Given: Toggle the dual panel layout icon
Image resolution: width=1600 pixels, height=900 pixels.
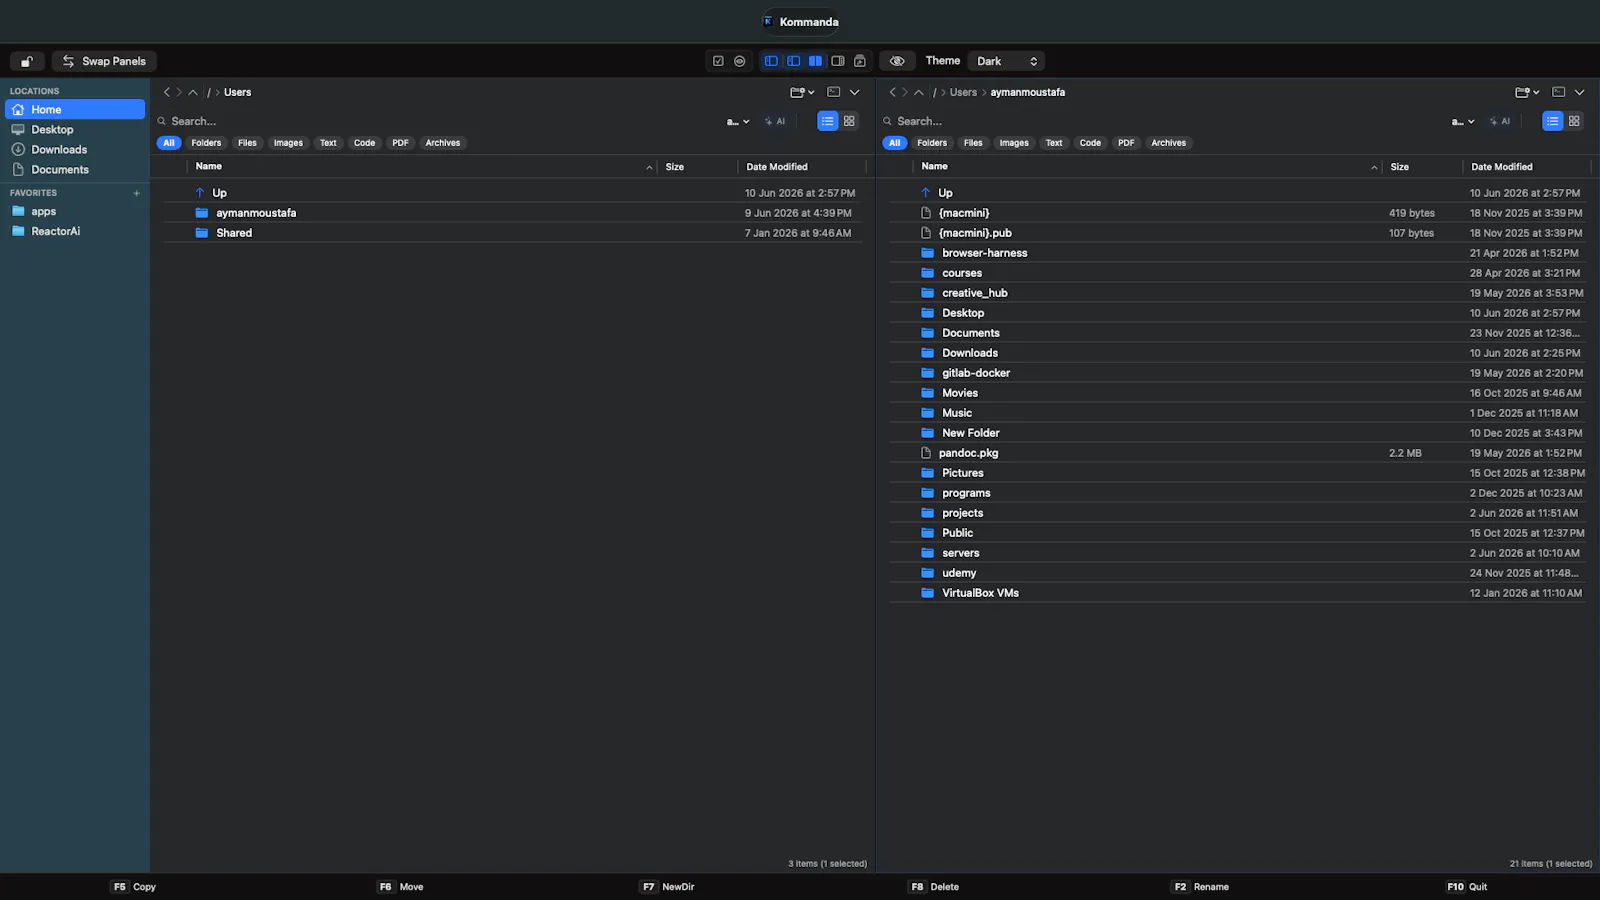Looking at the screenshot, I should click(x=816, y=61).
